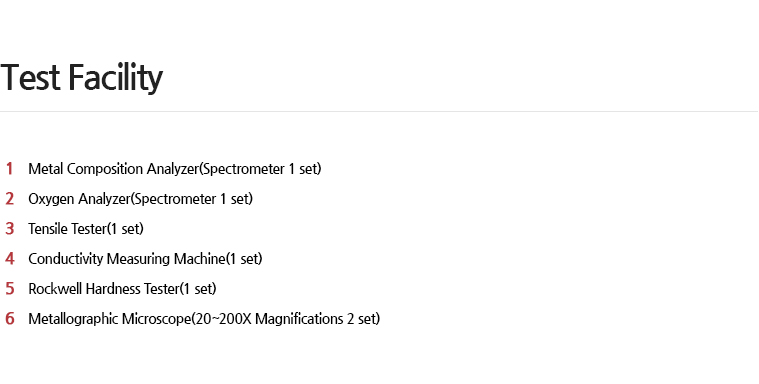Select the red number 6 marker
759x384 pixels.
pyautogui.click(x=10, y=319)
